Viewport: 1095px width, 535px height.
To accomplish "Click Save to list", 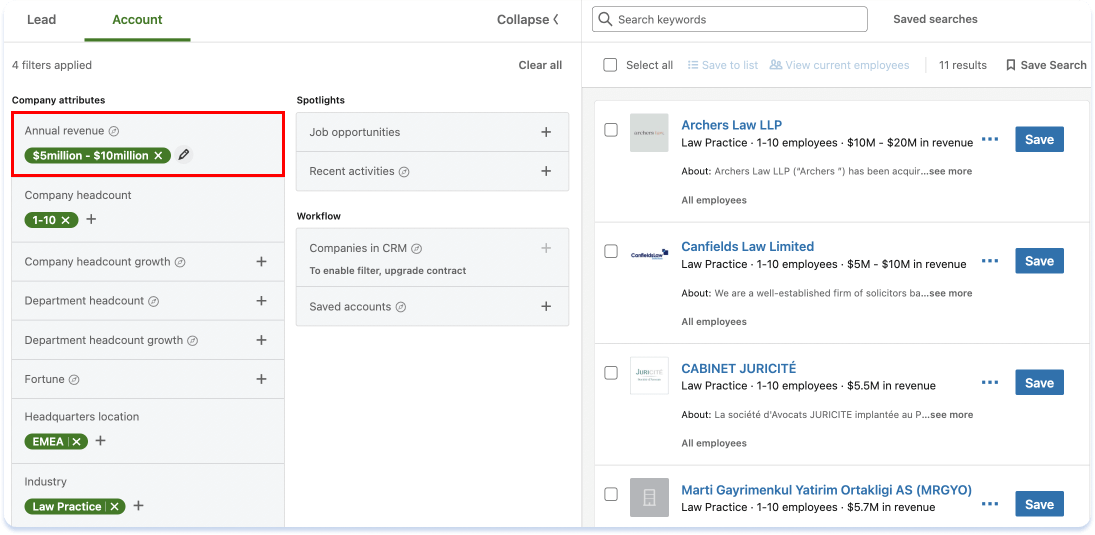I will [x=723, y=65].
